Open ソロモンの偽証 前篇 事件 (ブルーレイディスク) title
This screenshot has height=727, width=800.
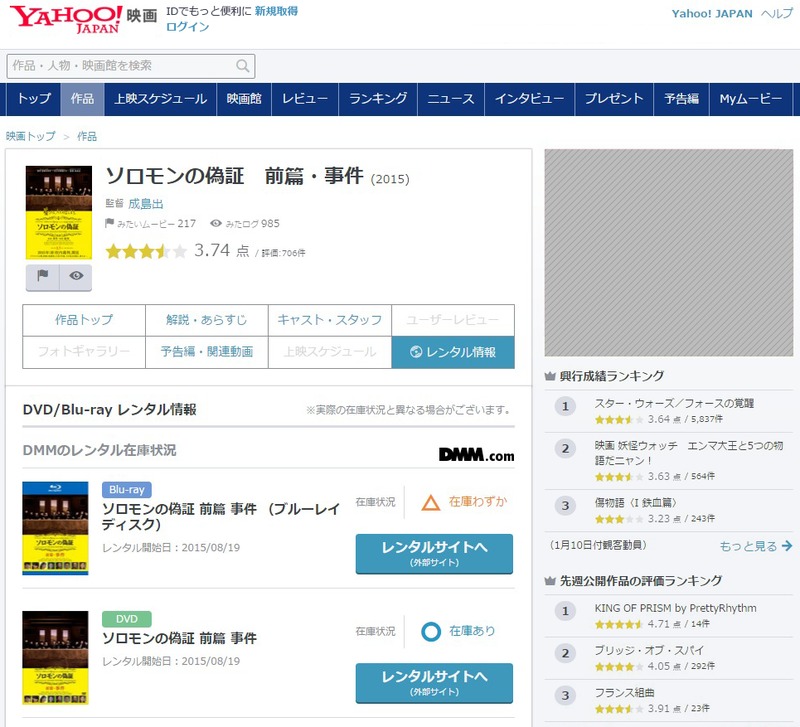[220, 516]
